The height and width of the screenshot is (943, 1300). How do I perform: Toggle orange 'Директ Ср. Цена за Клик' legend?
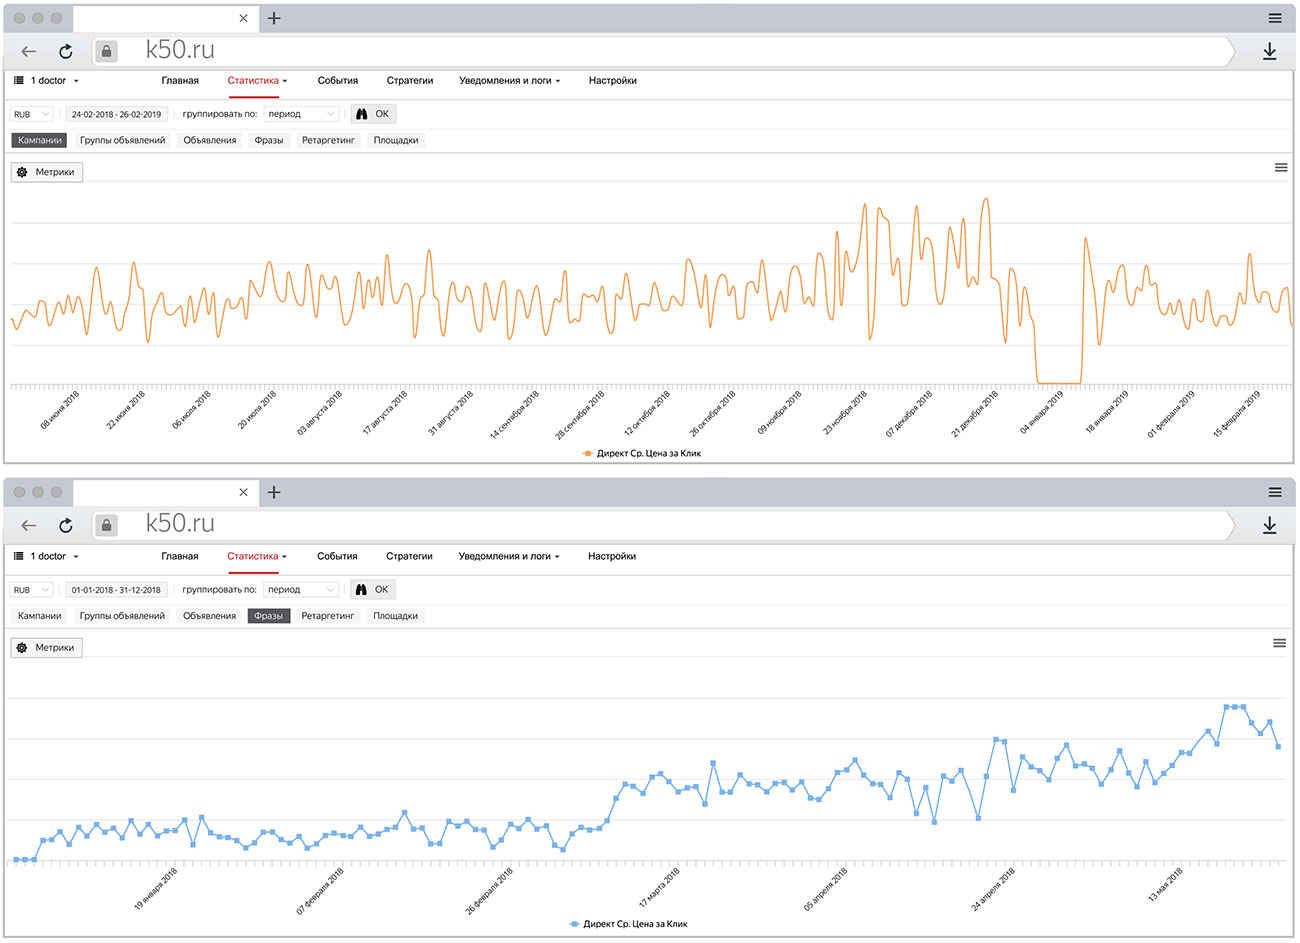[642, 453]
